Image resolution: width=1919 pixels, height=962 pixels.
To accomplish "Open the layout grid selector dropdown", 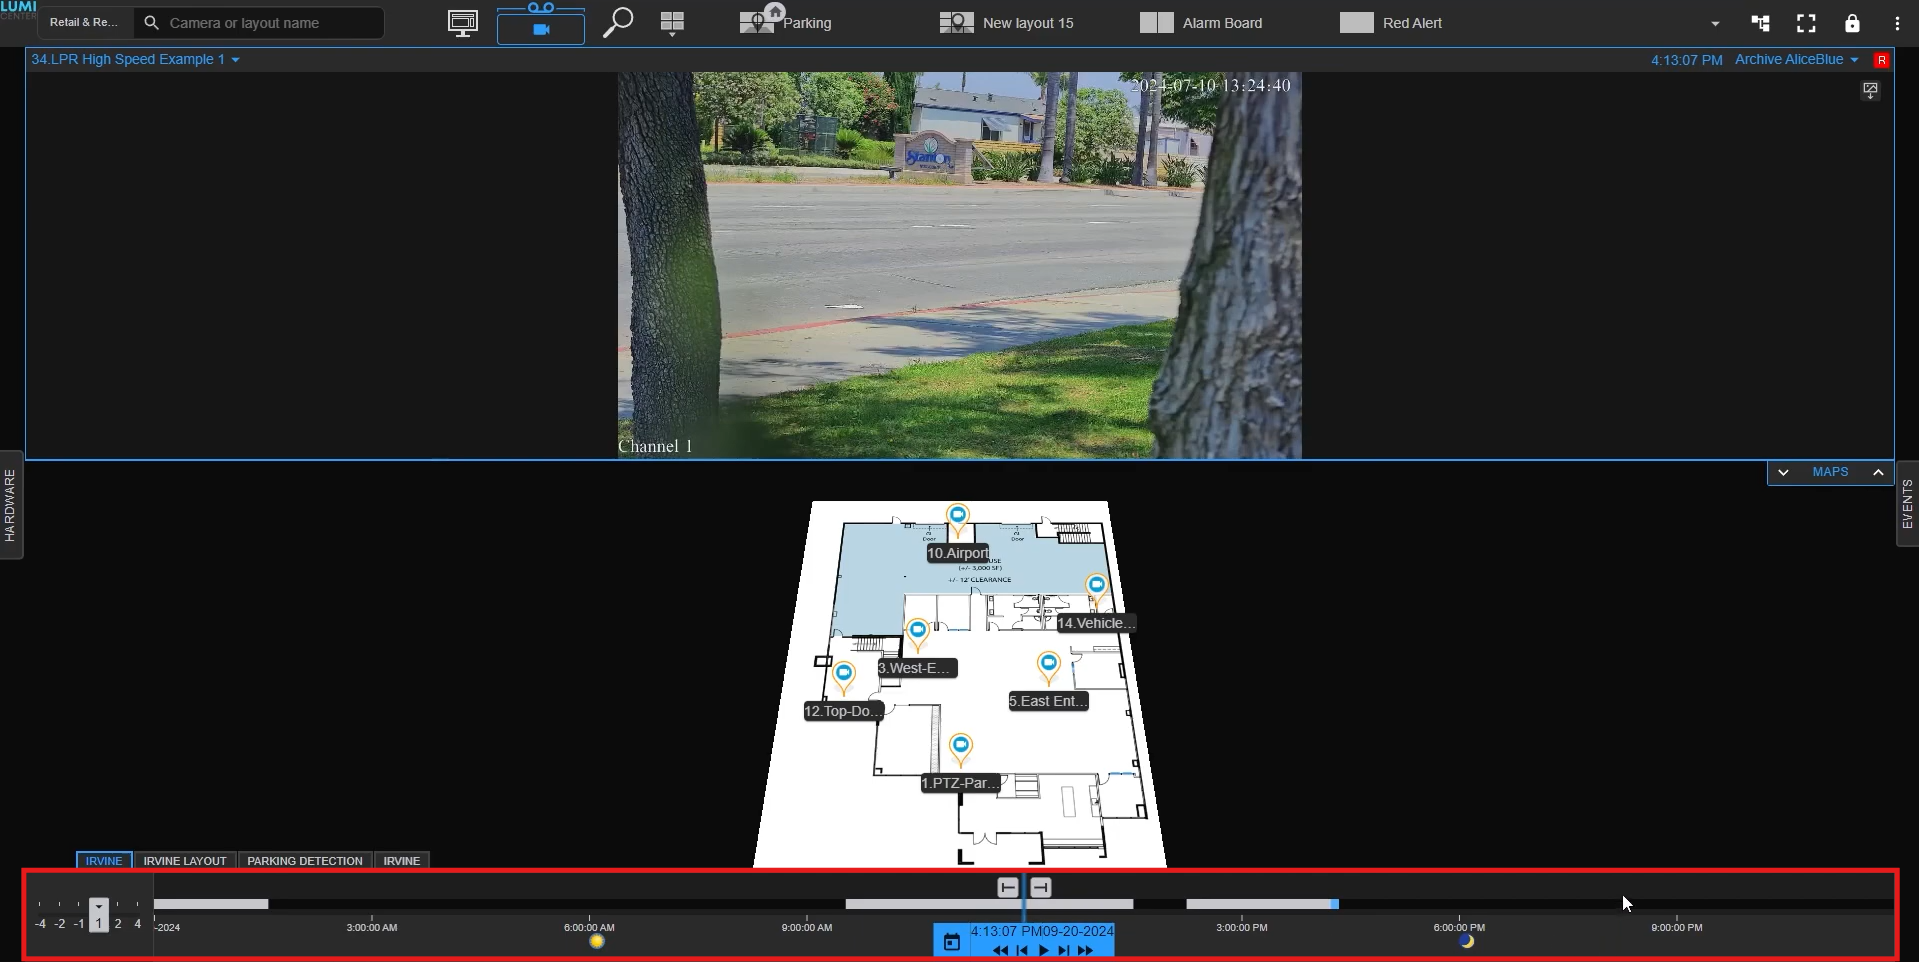I will [672, 23].
